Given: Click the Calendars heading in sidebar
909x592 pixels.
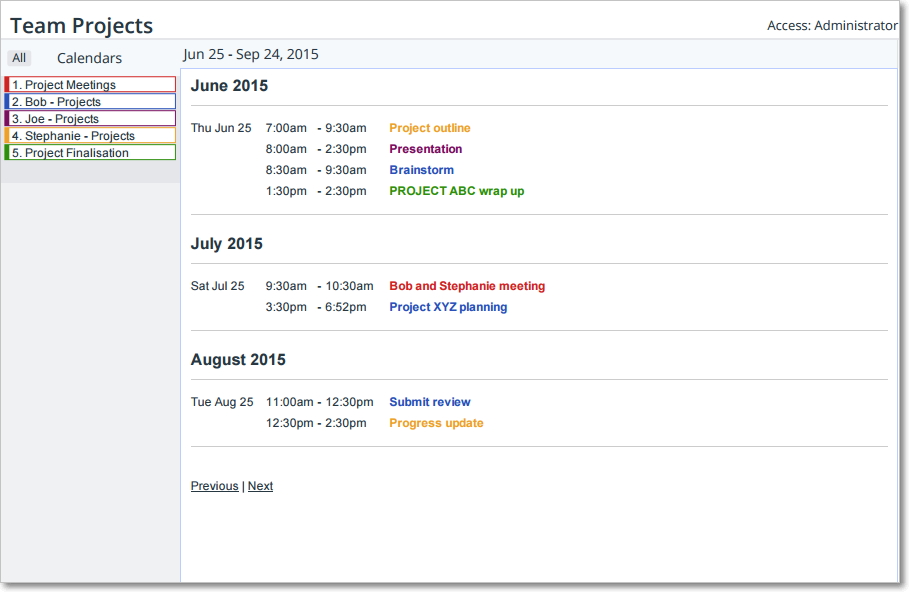Looking at the screenshot, I should pyautogui.click(x=89, y=58).
